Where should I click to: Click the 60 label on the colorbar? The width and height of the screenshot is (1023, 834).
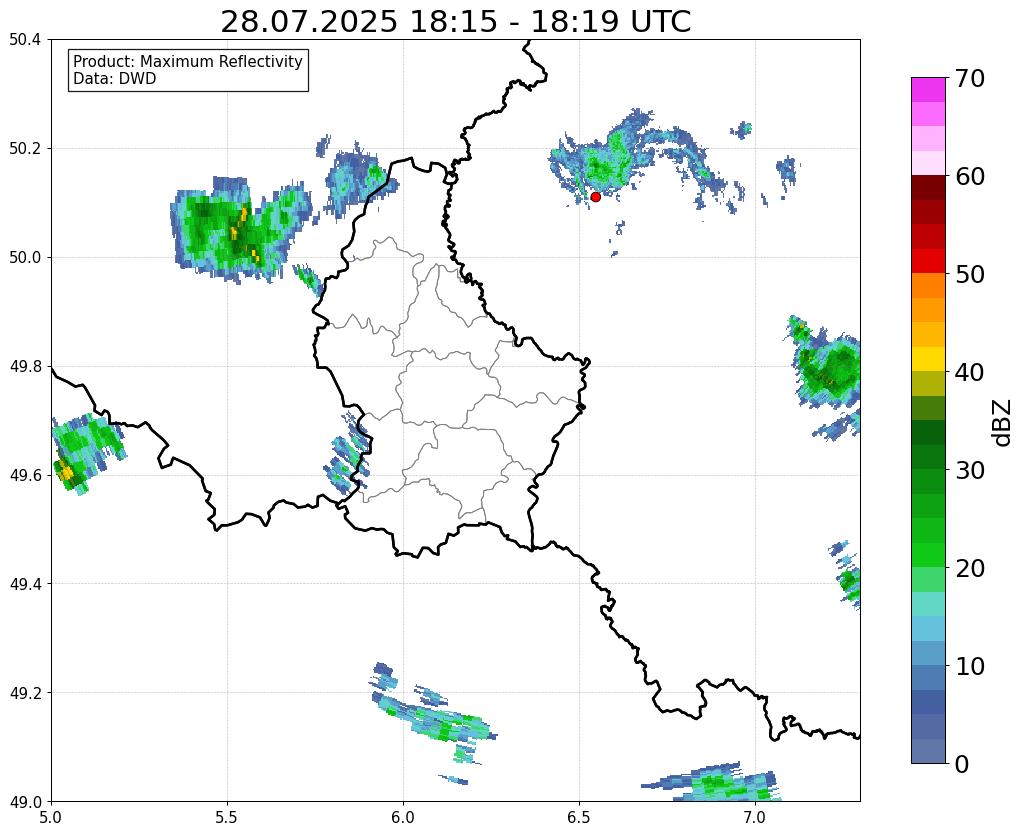[x=969, y=176]
